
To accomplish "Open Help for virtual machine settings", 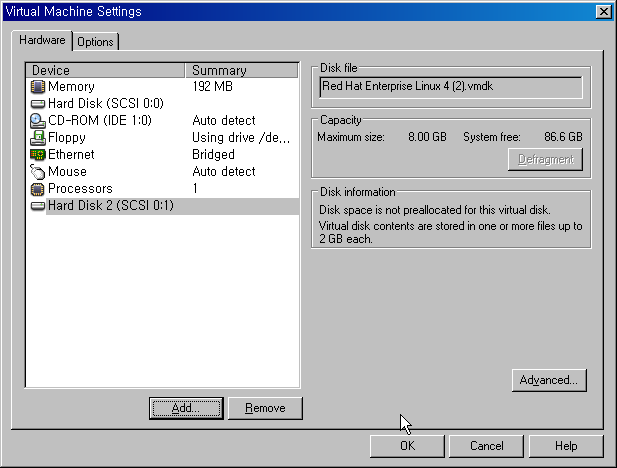I will tap(566, 446).
